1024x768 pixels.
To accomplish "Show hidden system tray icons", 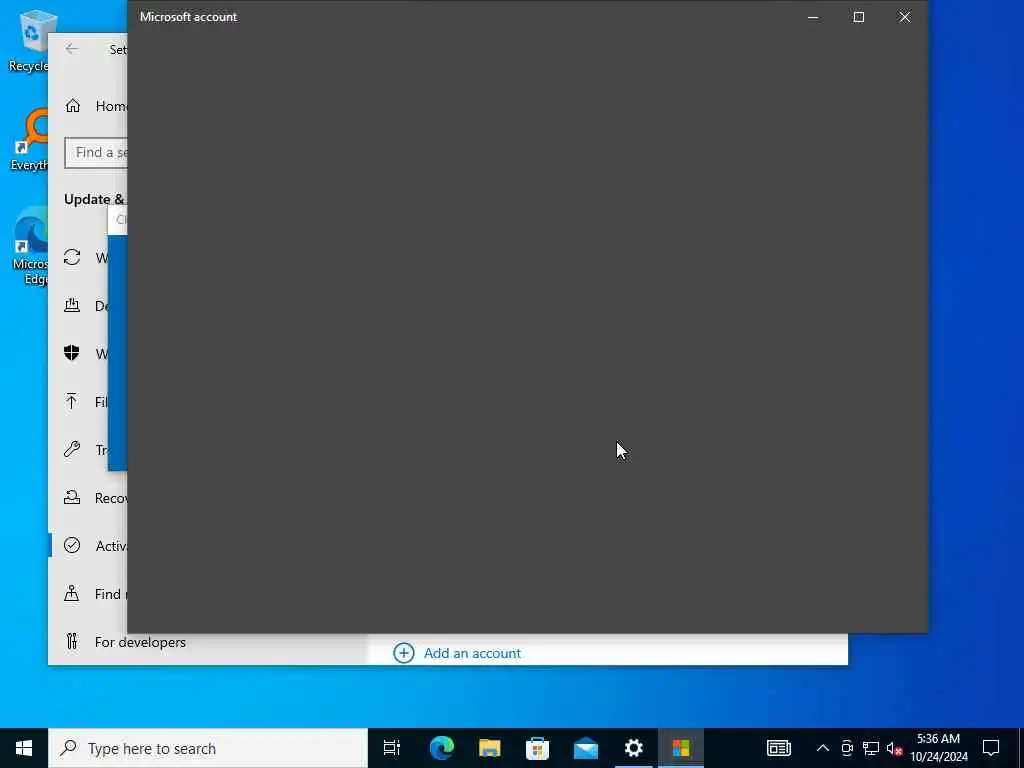I will [823, 748].
